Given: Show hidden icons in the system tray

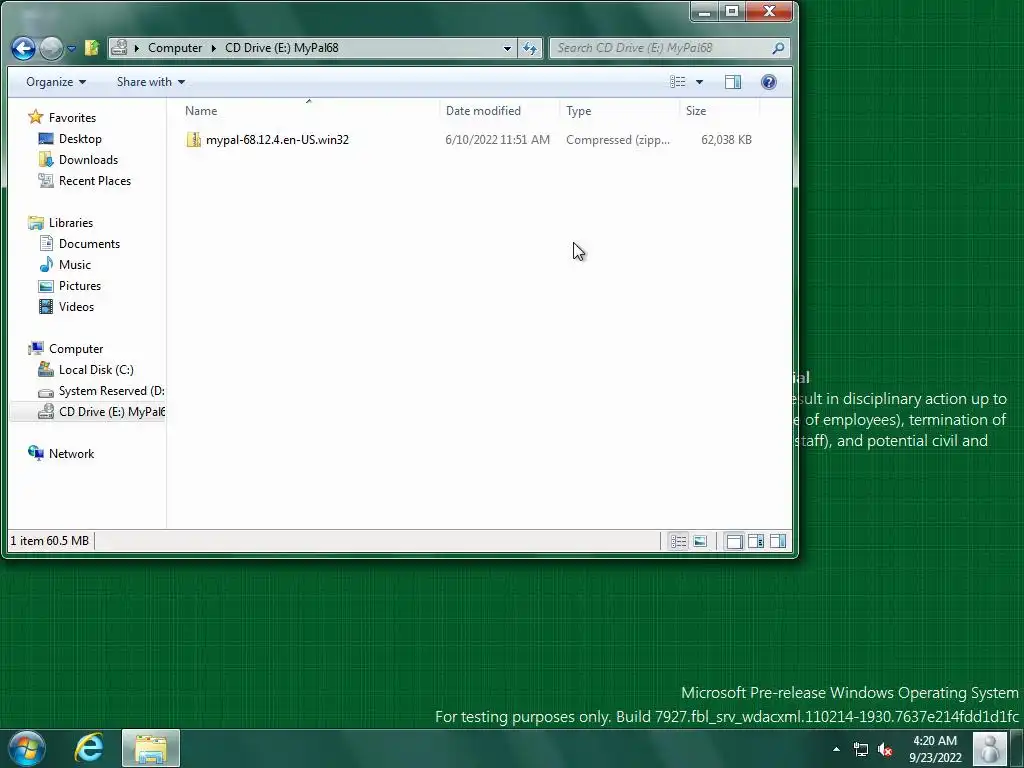Looking at the screenshot, I should (x=837, y=749).
